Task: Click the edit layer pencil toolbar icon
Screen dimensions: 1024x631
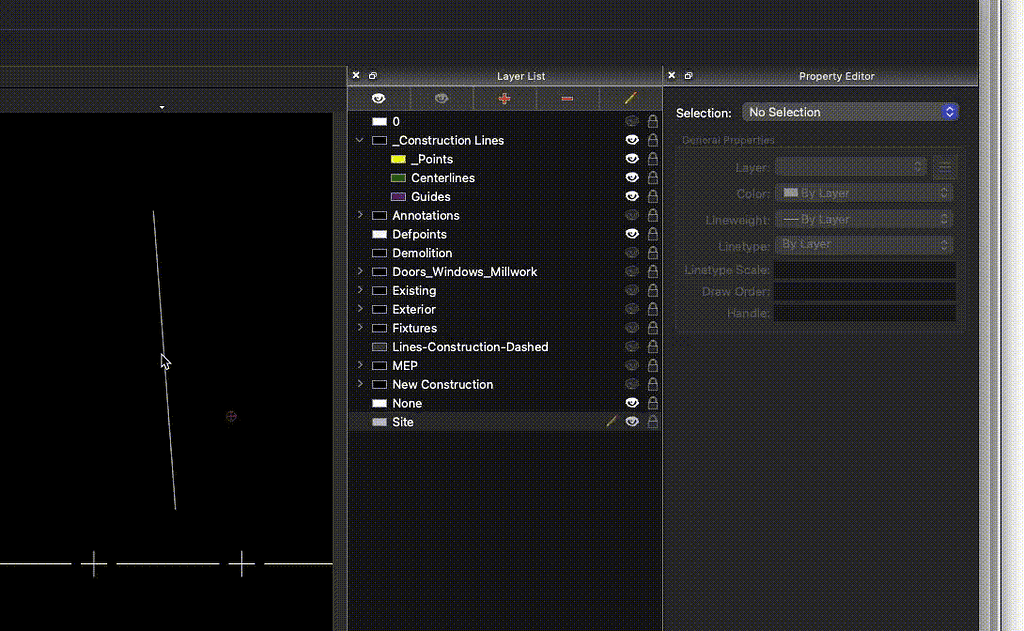Action: point(630,99)
